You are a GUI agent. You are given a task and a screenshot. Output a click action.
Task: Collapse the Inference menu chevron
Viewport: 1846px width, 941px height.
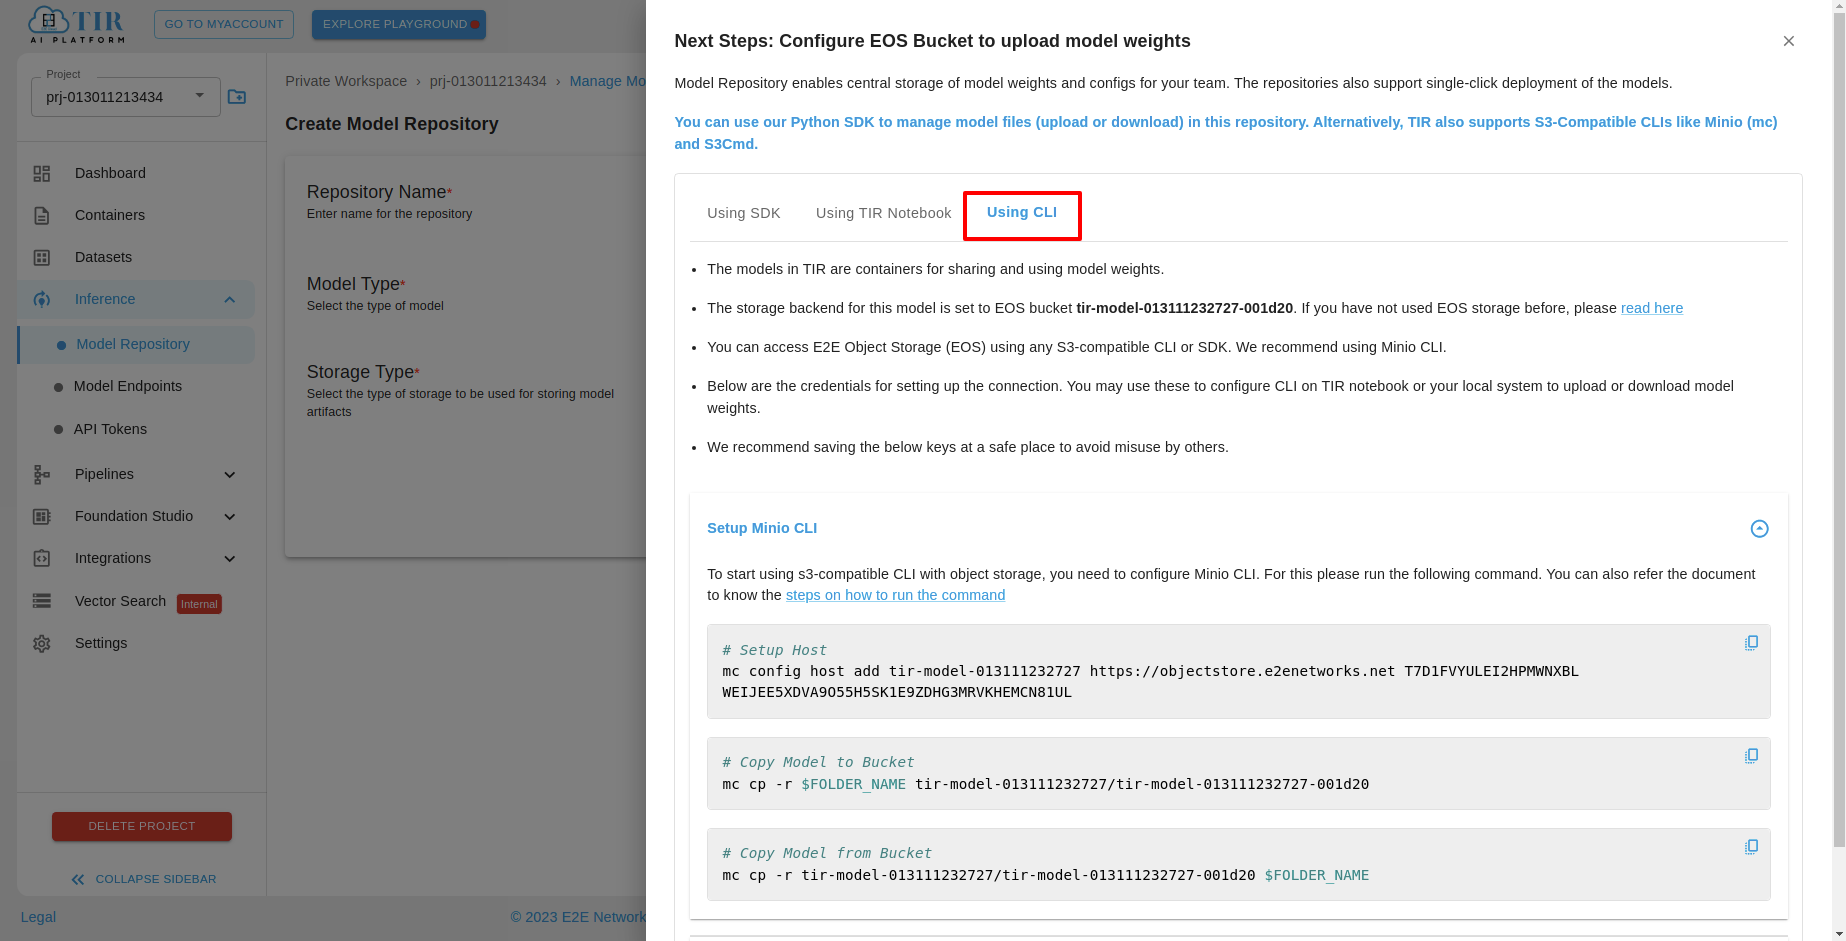coord(229,299)
